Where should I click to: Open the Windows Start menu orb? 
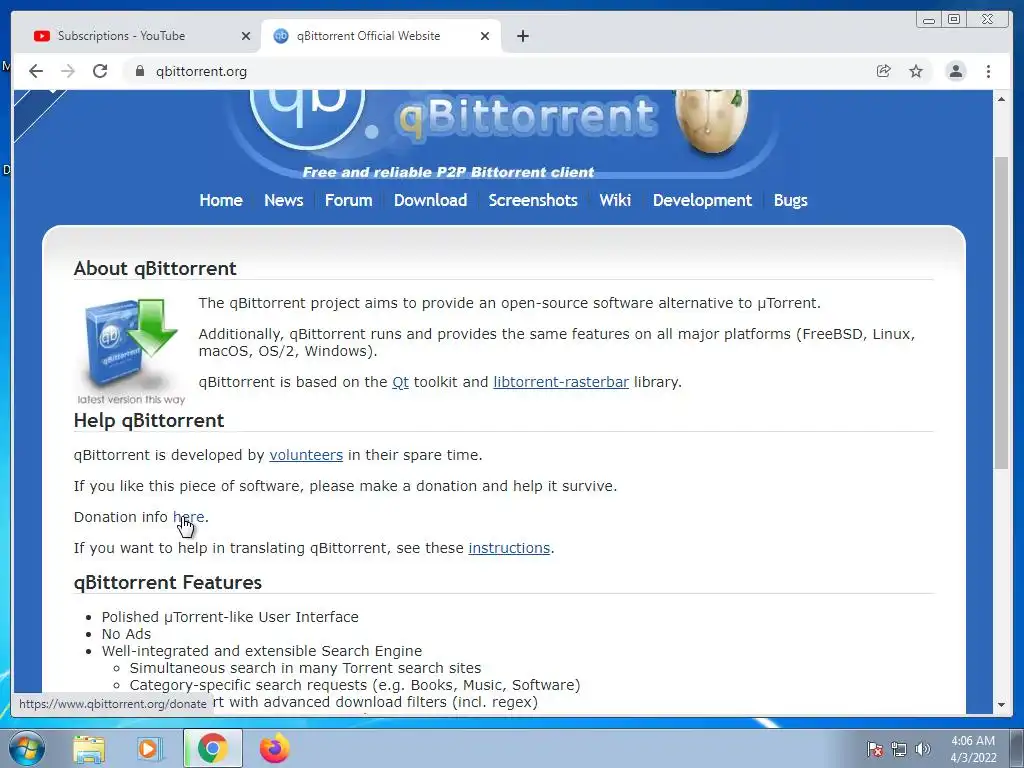click(x=26, y=748)
